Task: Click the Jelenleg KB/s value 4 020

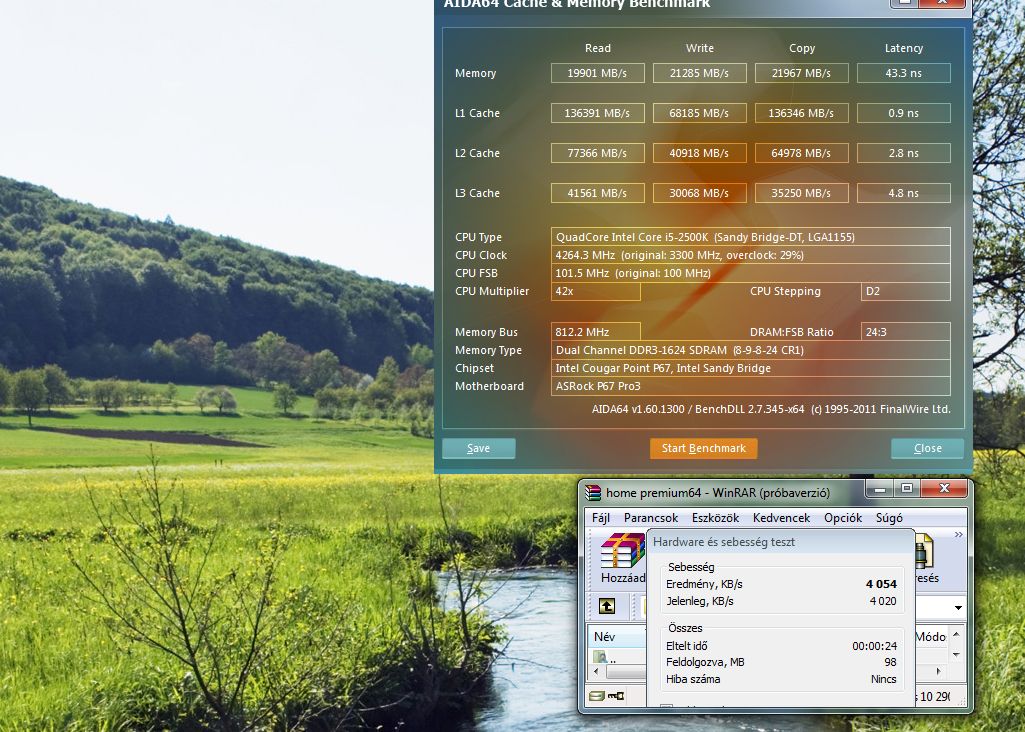Action: pos(882,601)
